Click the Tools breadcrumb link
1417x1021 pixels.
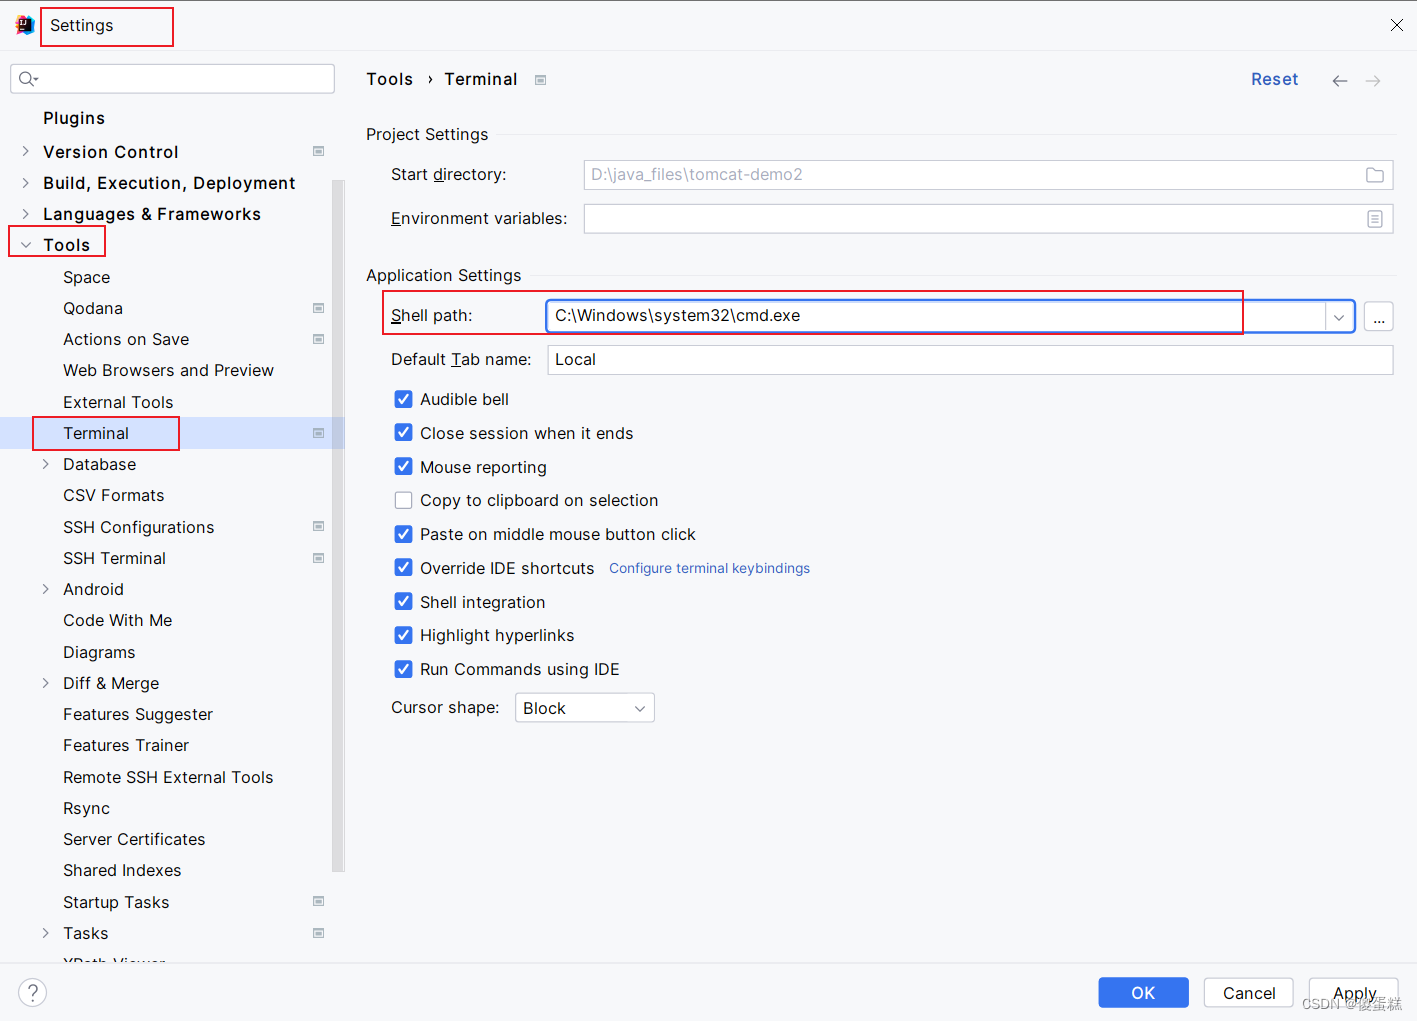389,79
